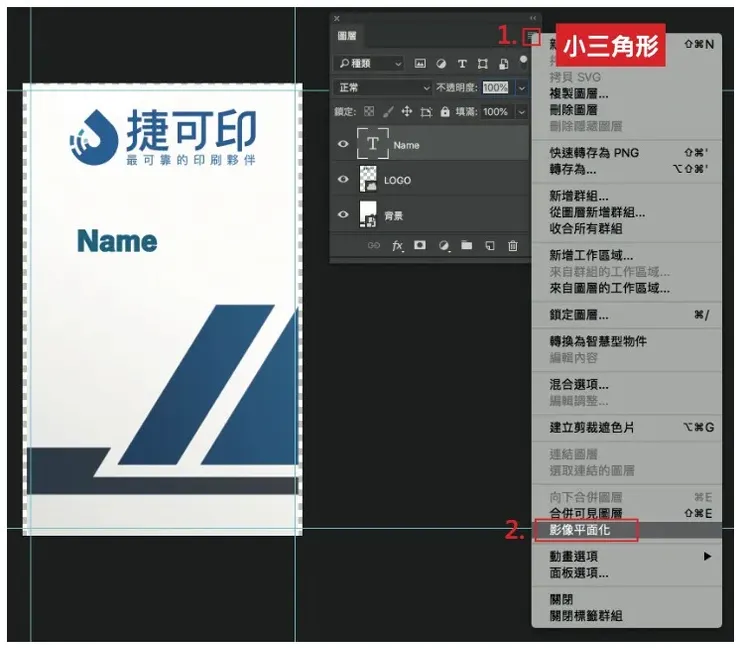This screenshot has width=740, height=648.
Task: Click type layer filter icon
Action: click(x=462, y=63)
